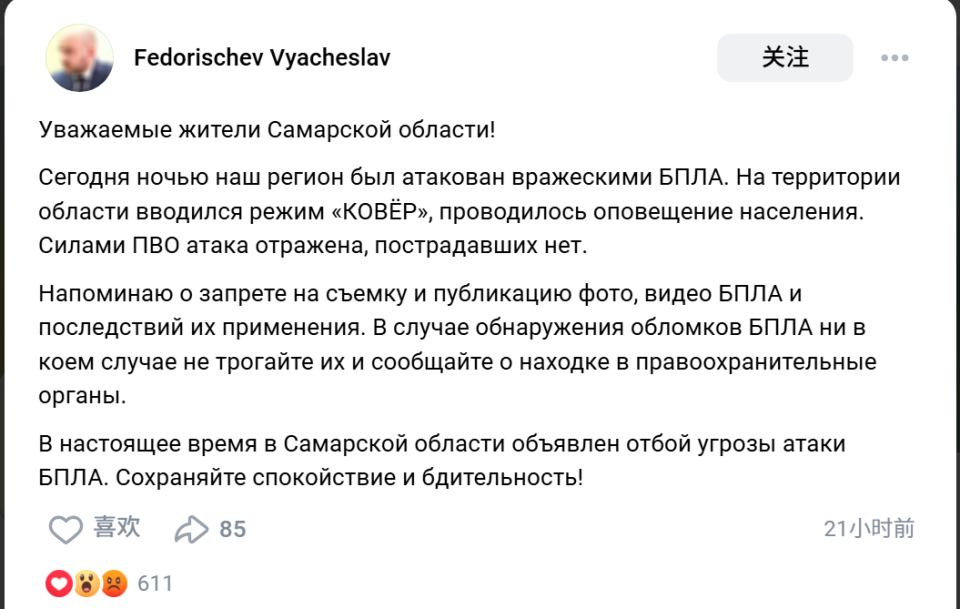The height and width of the screenshot is (609, 960).
Task: Click the greeting line "Уважаемые жители Самарской области!"
Action: pyautogui.click(x=267, y=130)
